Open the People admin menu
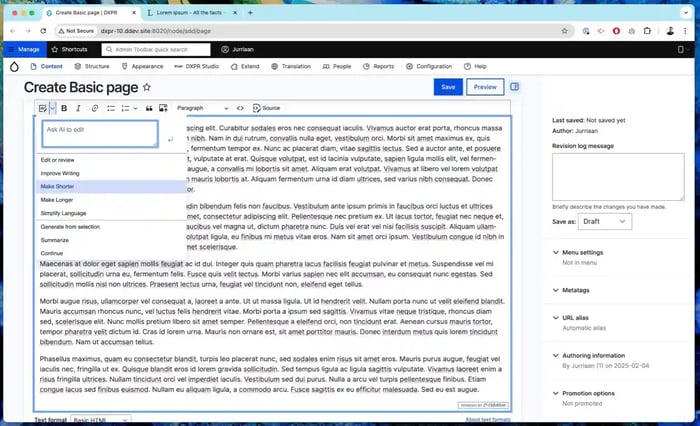The image size is (700, 426). (337, 67)
